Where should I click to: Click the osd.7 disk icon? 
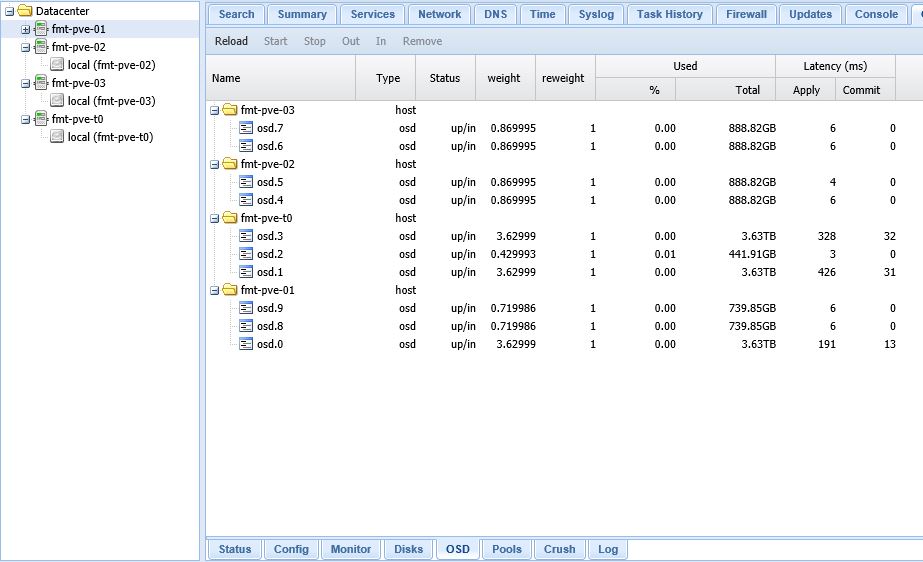246,128
